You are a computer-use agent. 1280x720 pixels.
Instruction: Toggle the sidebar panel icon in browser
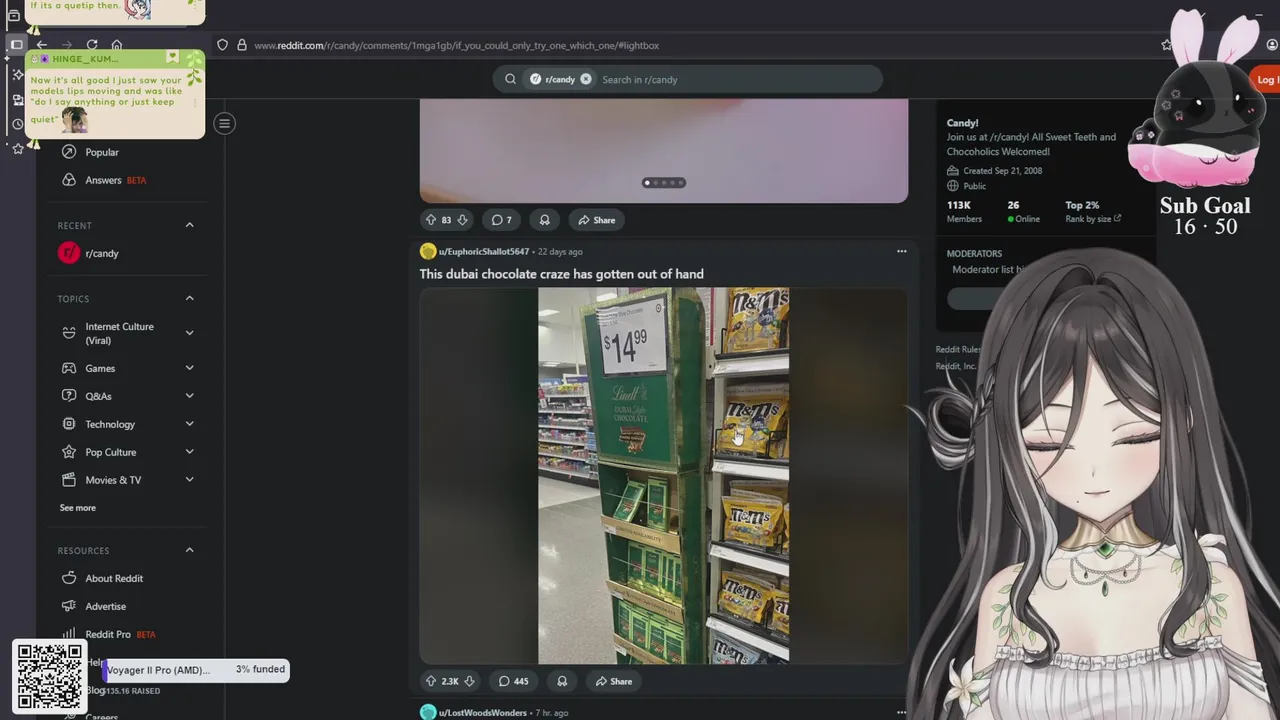click(16, 45)
